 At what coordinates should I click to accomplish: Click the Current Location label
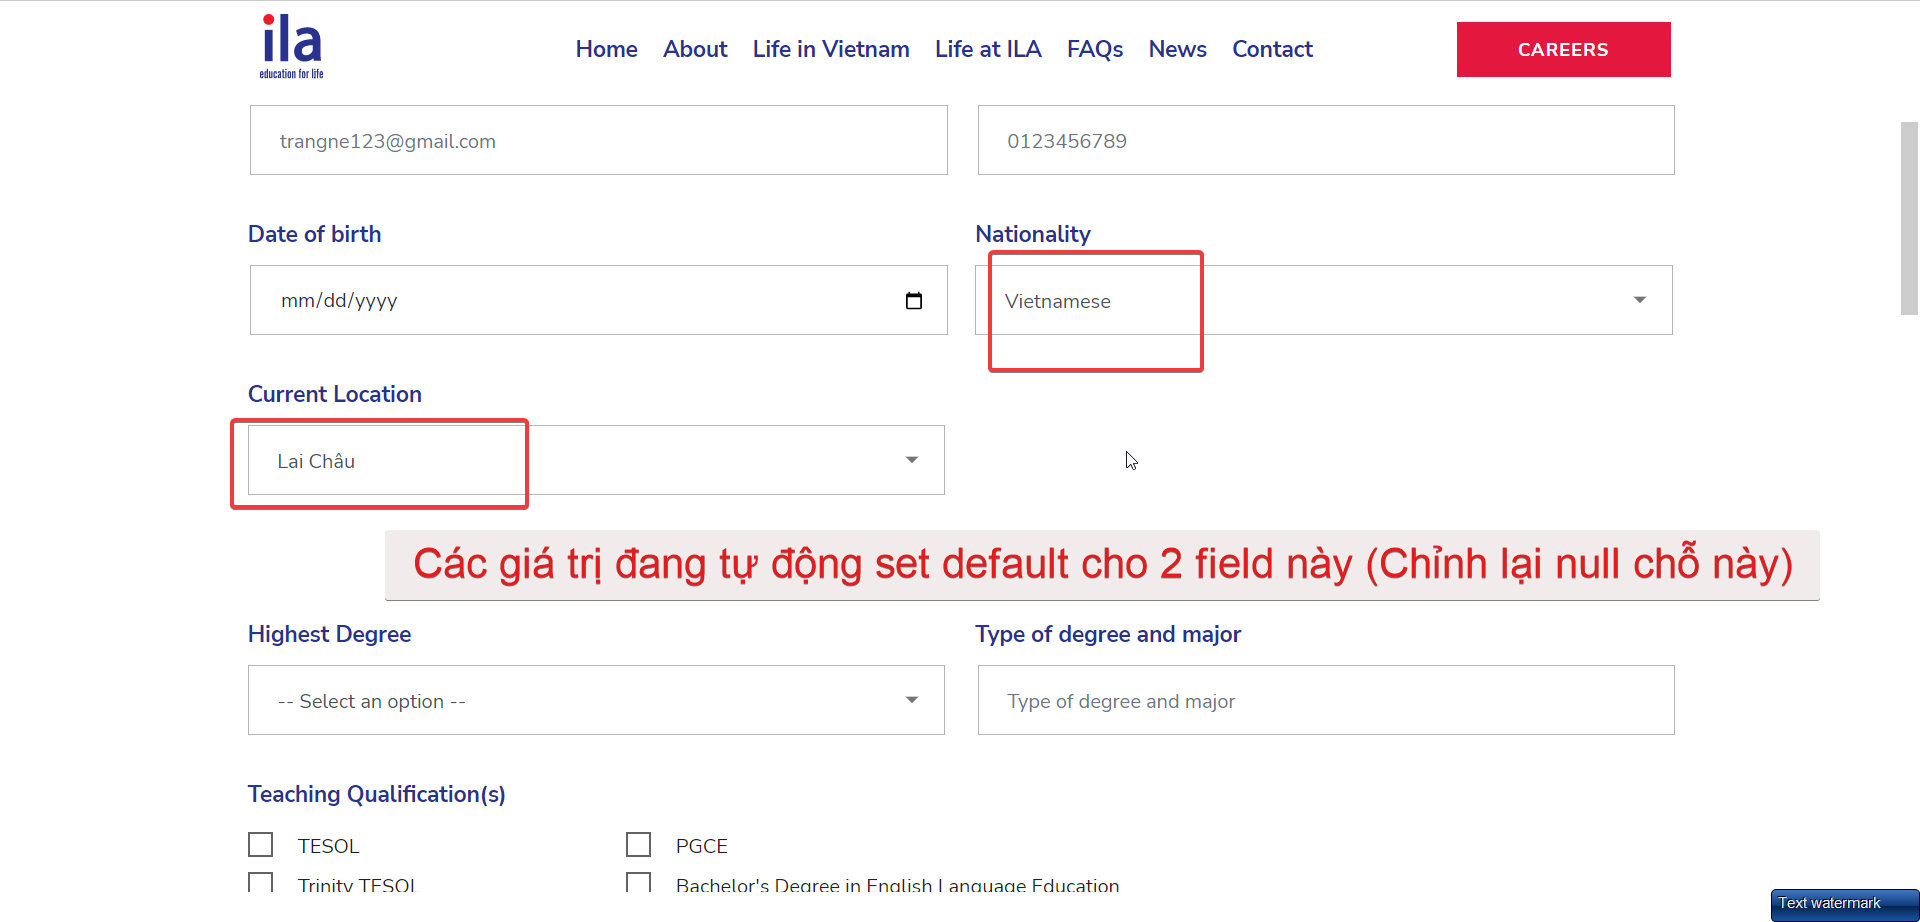pos(334,394)
